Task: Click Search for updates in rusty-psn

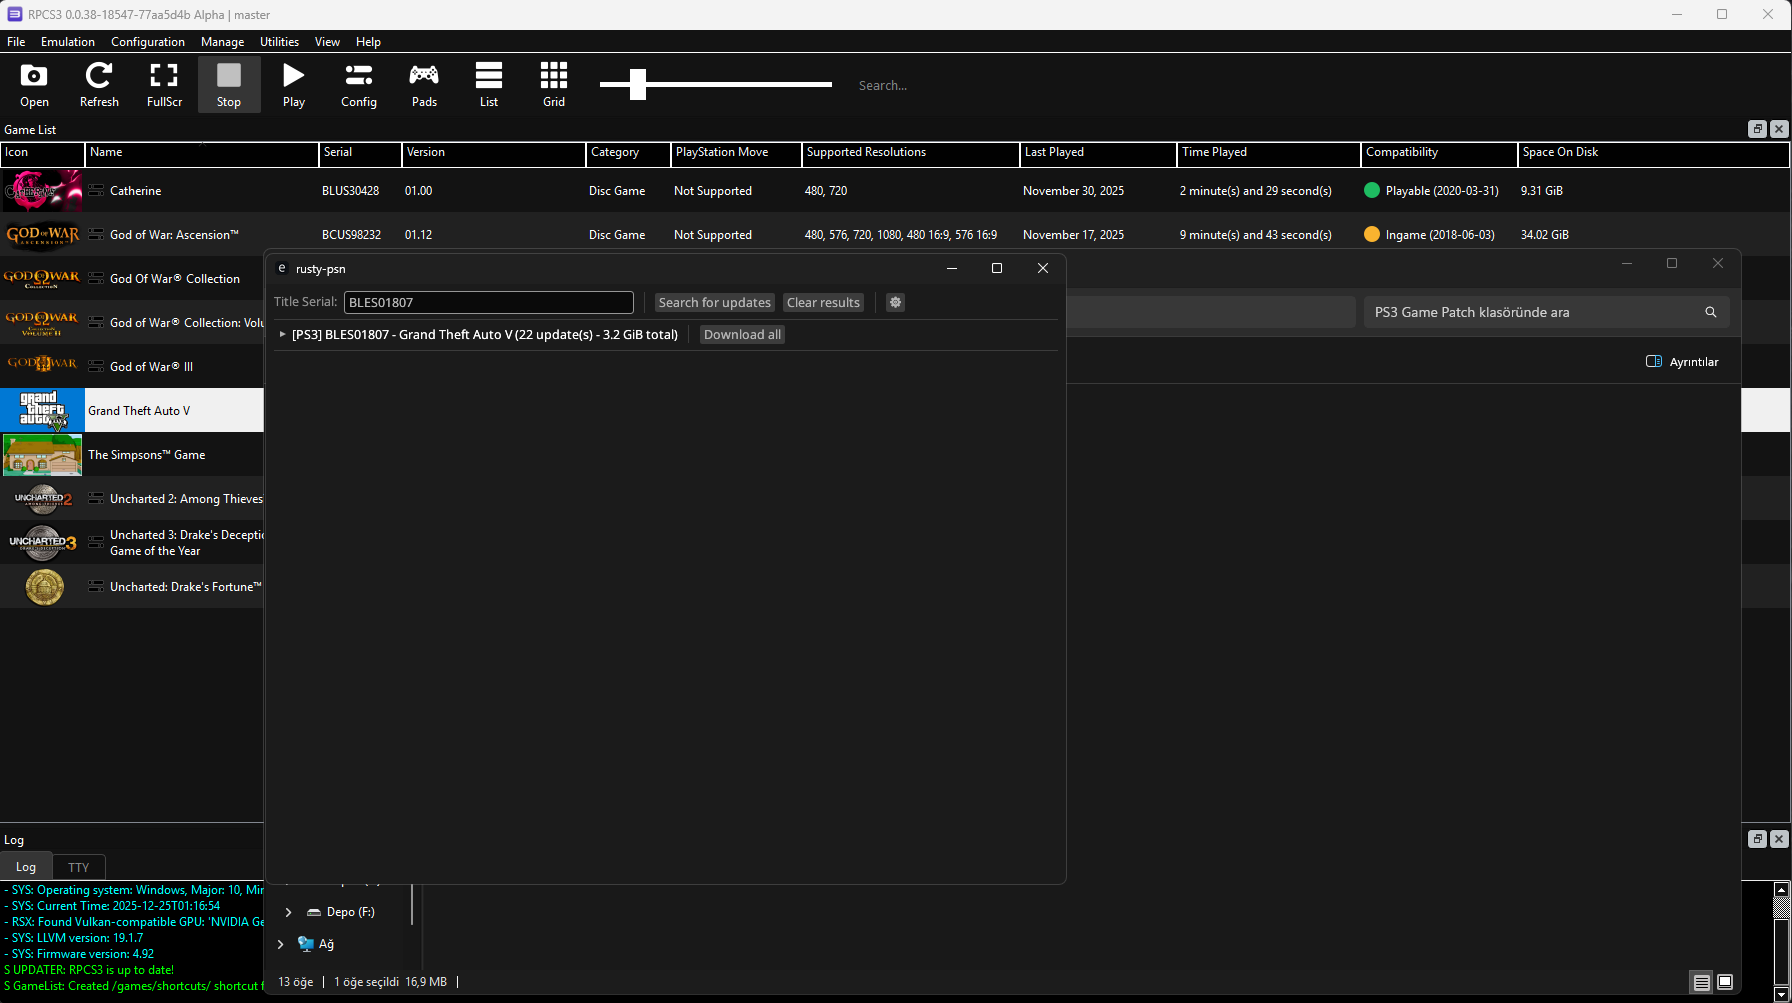Action: 715,302
